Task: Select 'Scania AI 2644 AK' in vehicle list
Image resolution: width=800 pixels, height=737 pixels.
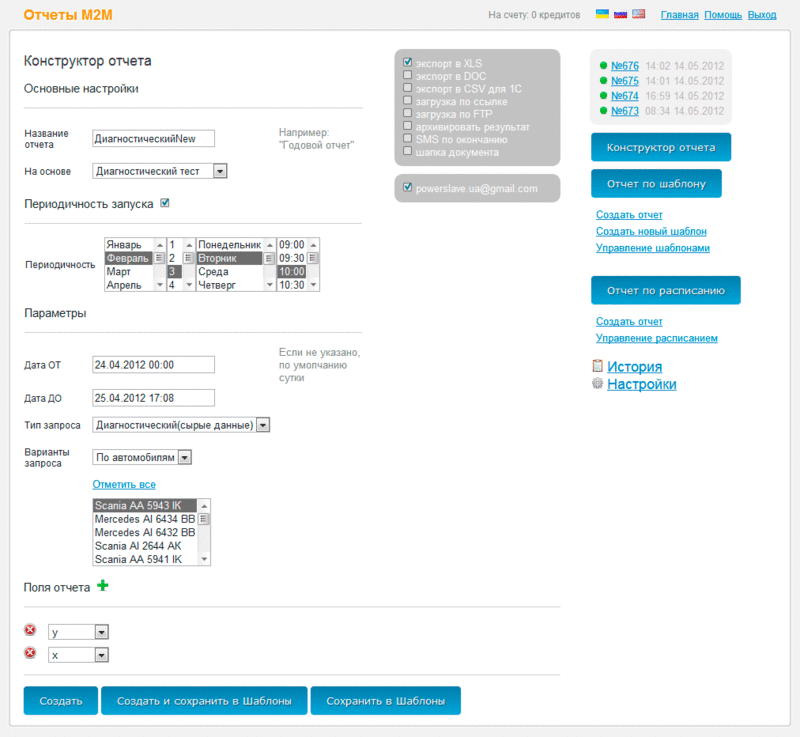Action: [145, 546]
